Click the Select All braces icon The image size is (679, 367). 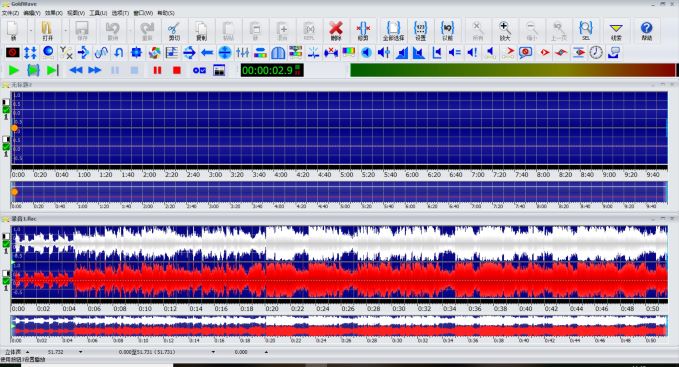pyautogui.click(x=393, y=31)
